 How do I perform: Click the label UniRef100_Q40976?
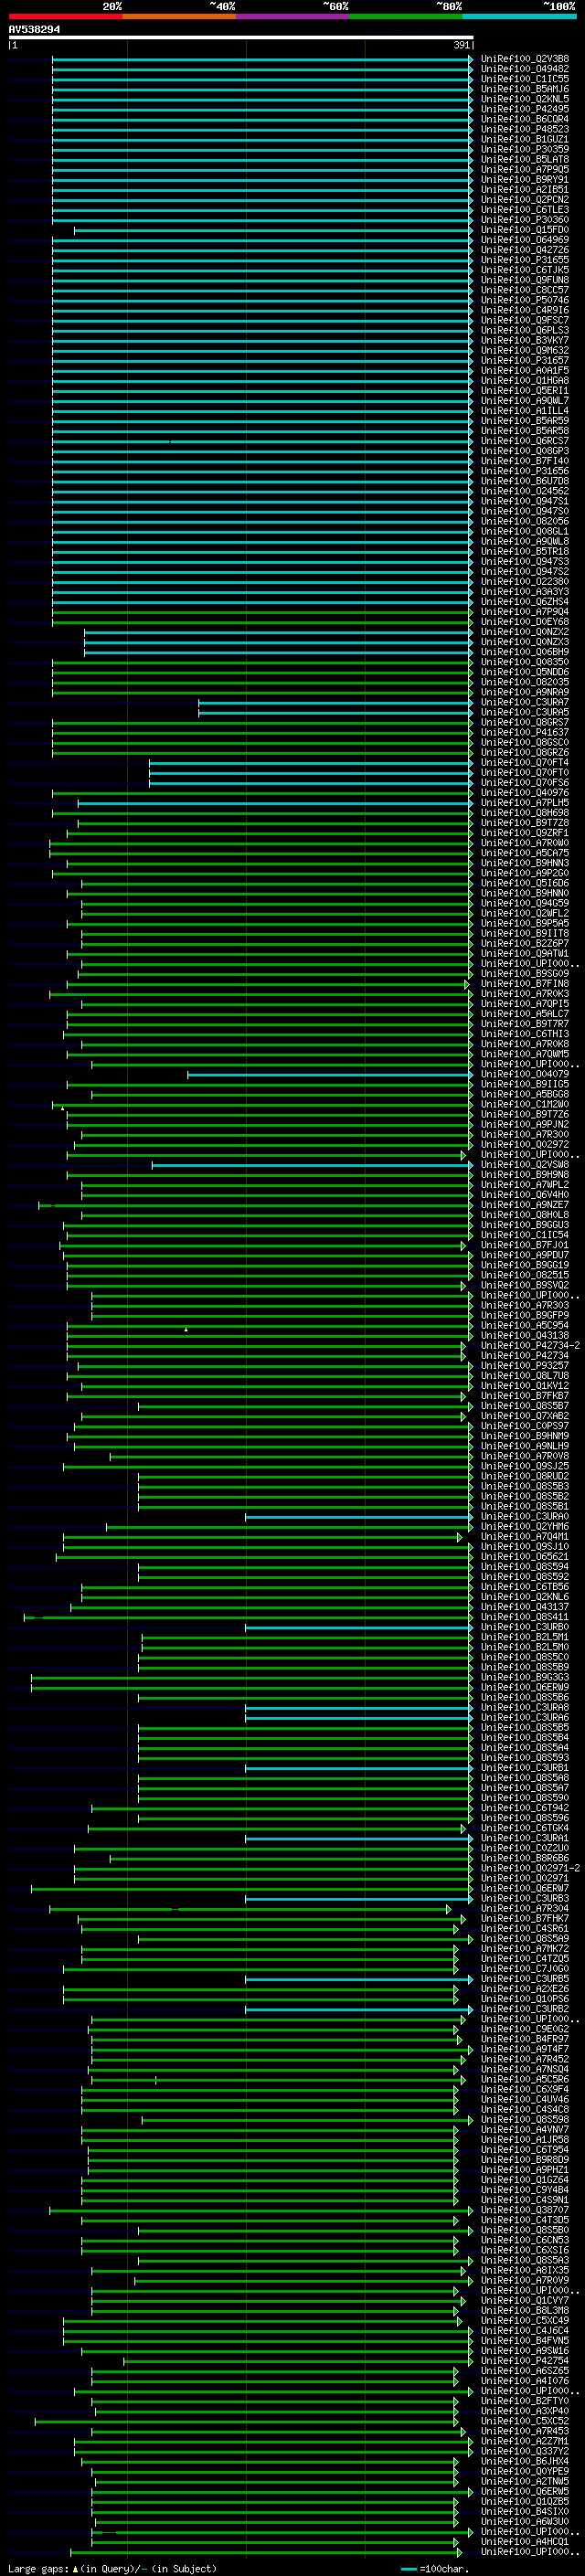525,792
